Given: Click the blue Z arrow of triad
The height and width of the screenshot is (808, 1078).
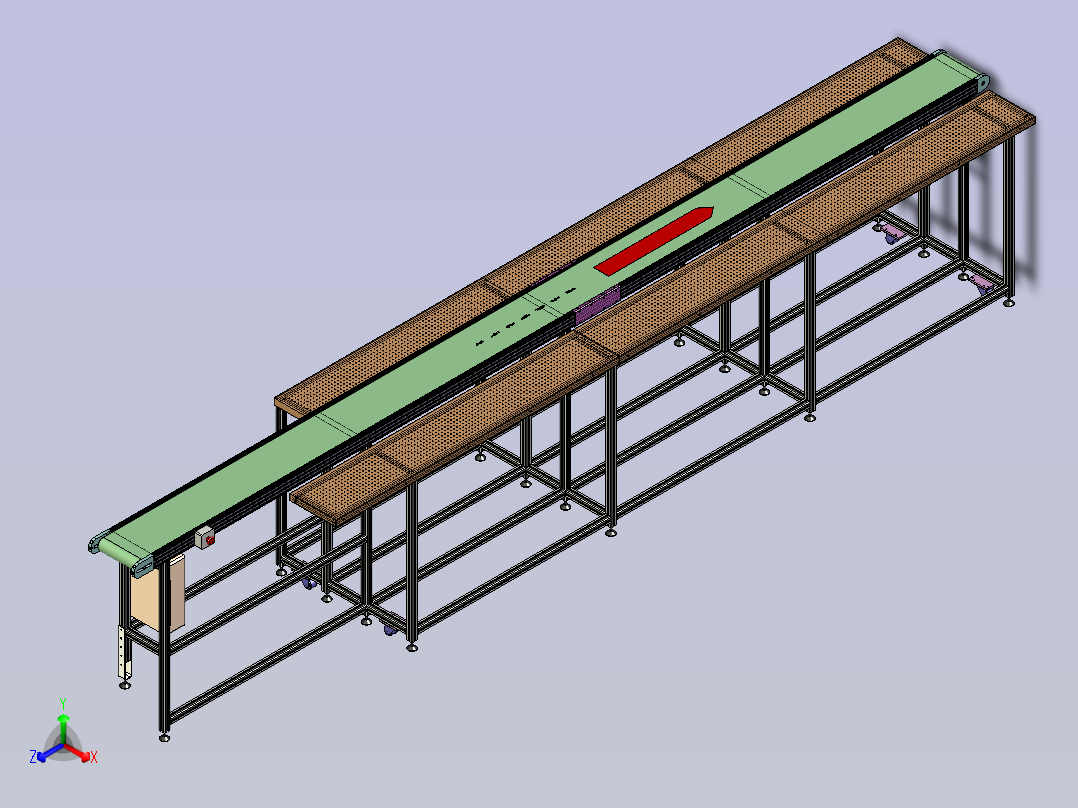Looking at the screenshot, I should click(50, 752).
